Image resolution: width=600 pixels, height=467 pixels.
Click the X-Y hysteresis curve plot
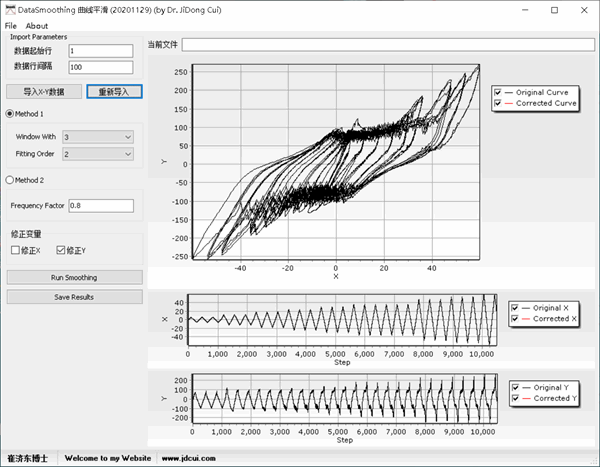click(x=336, y=162)
